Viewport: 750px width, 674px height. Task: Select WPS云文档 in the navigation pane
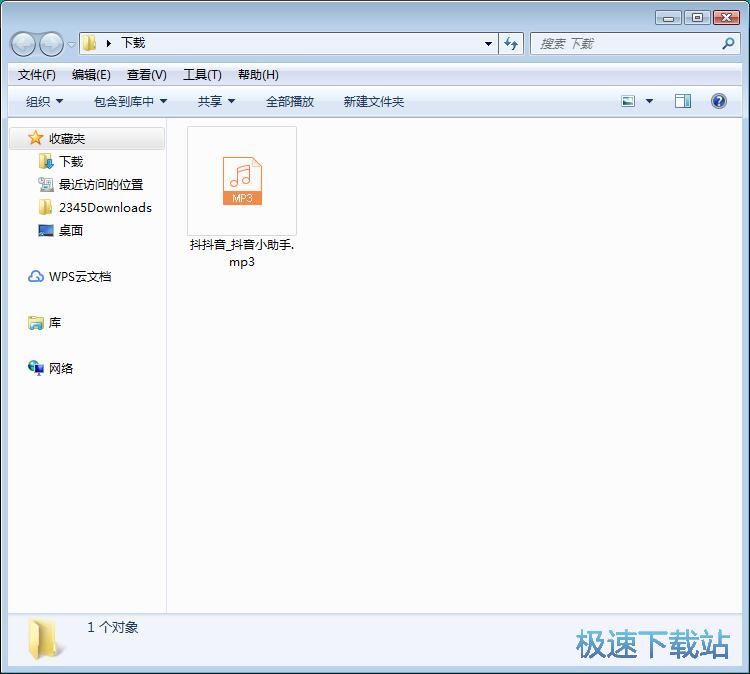click(x=80, y=276)
